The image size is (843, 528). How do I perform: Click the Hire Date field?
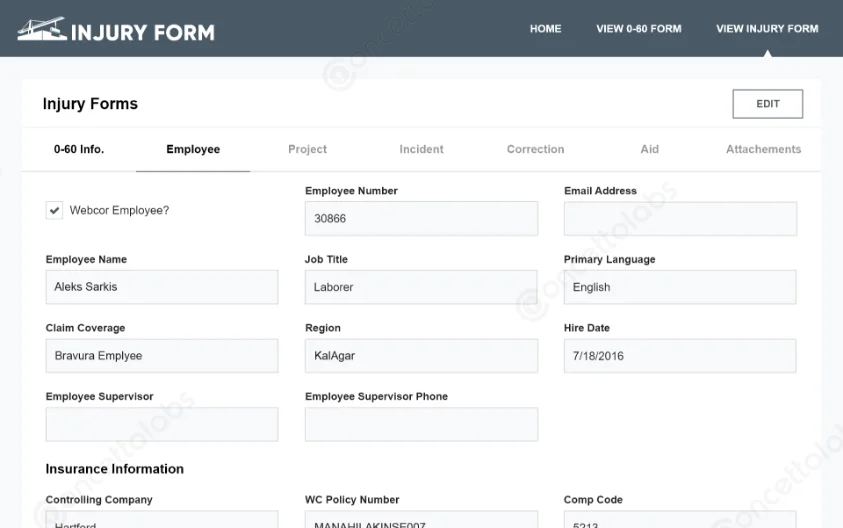coord(680,356)
